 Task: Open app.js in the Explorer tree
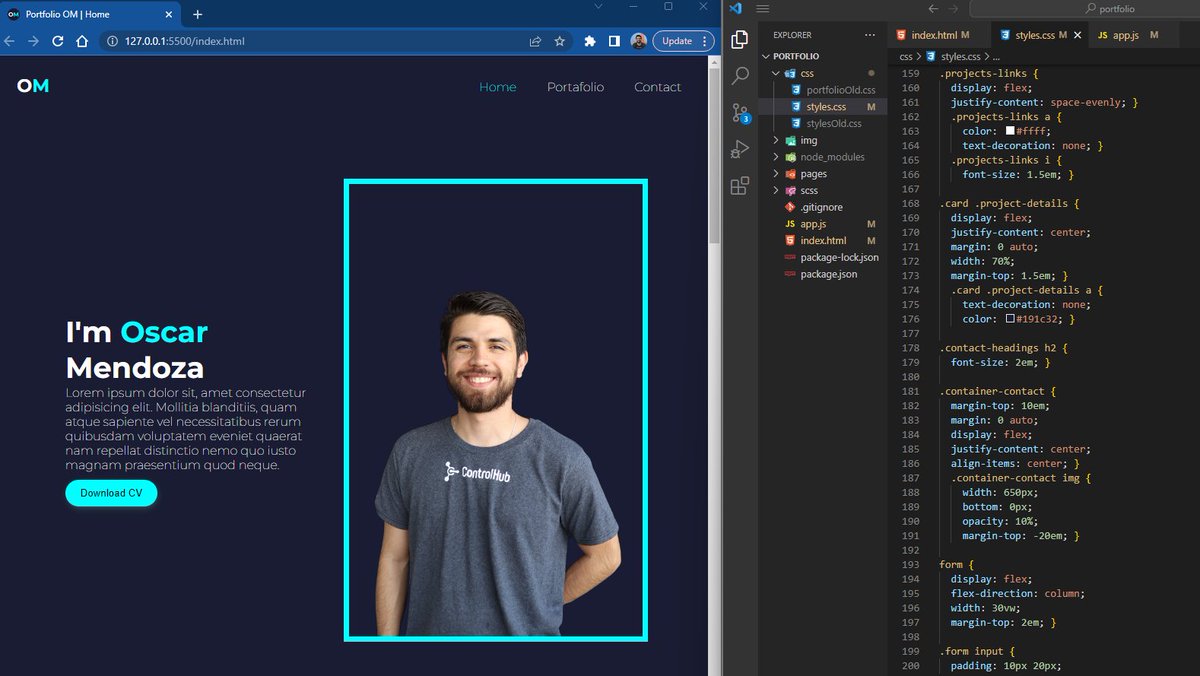813,224
